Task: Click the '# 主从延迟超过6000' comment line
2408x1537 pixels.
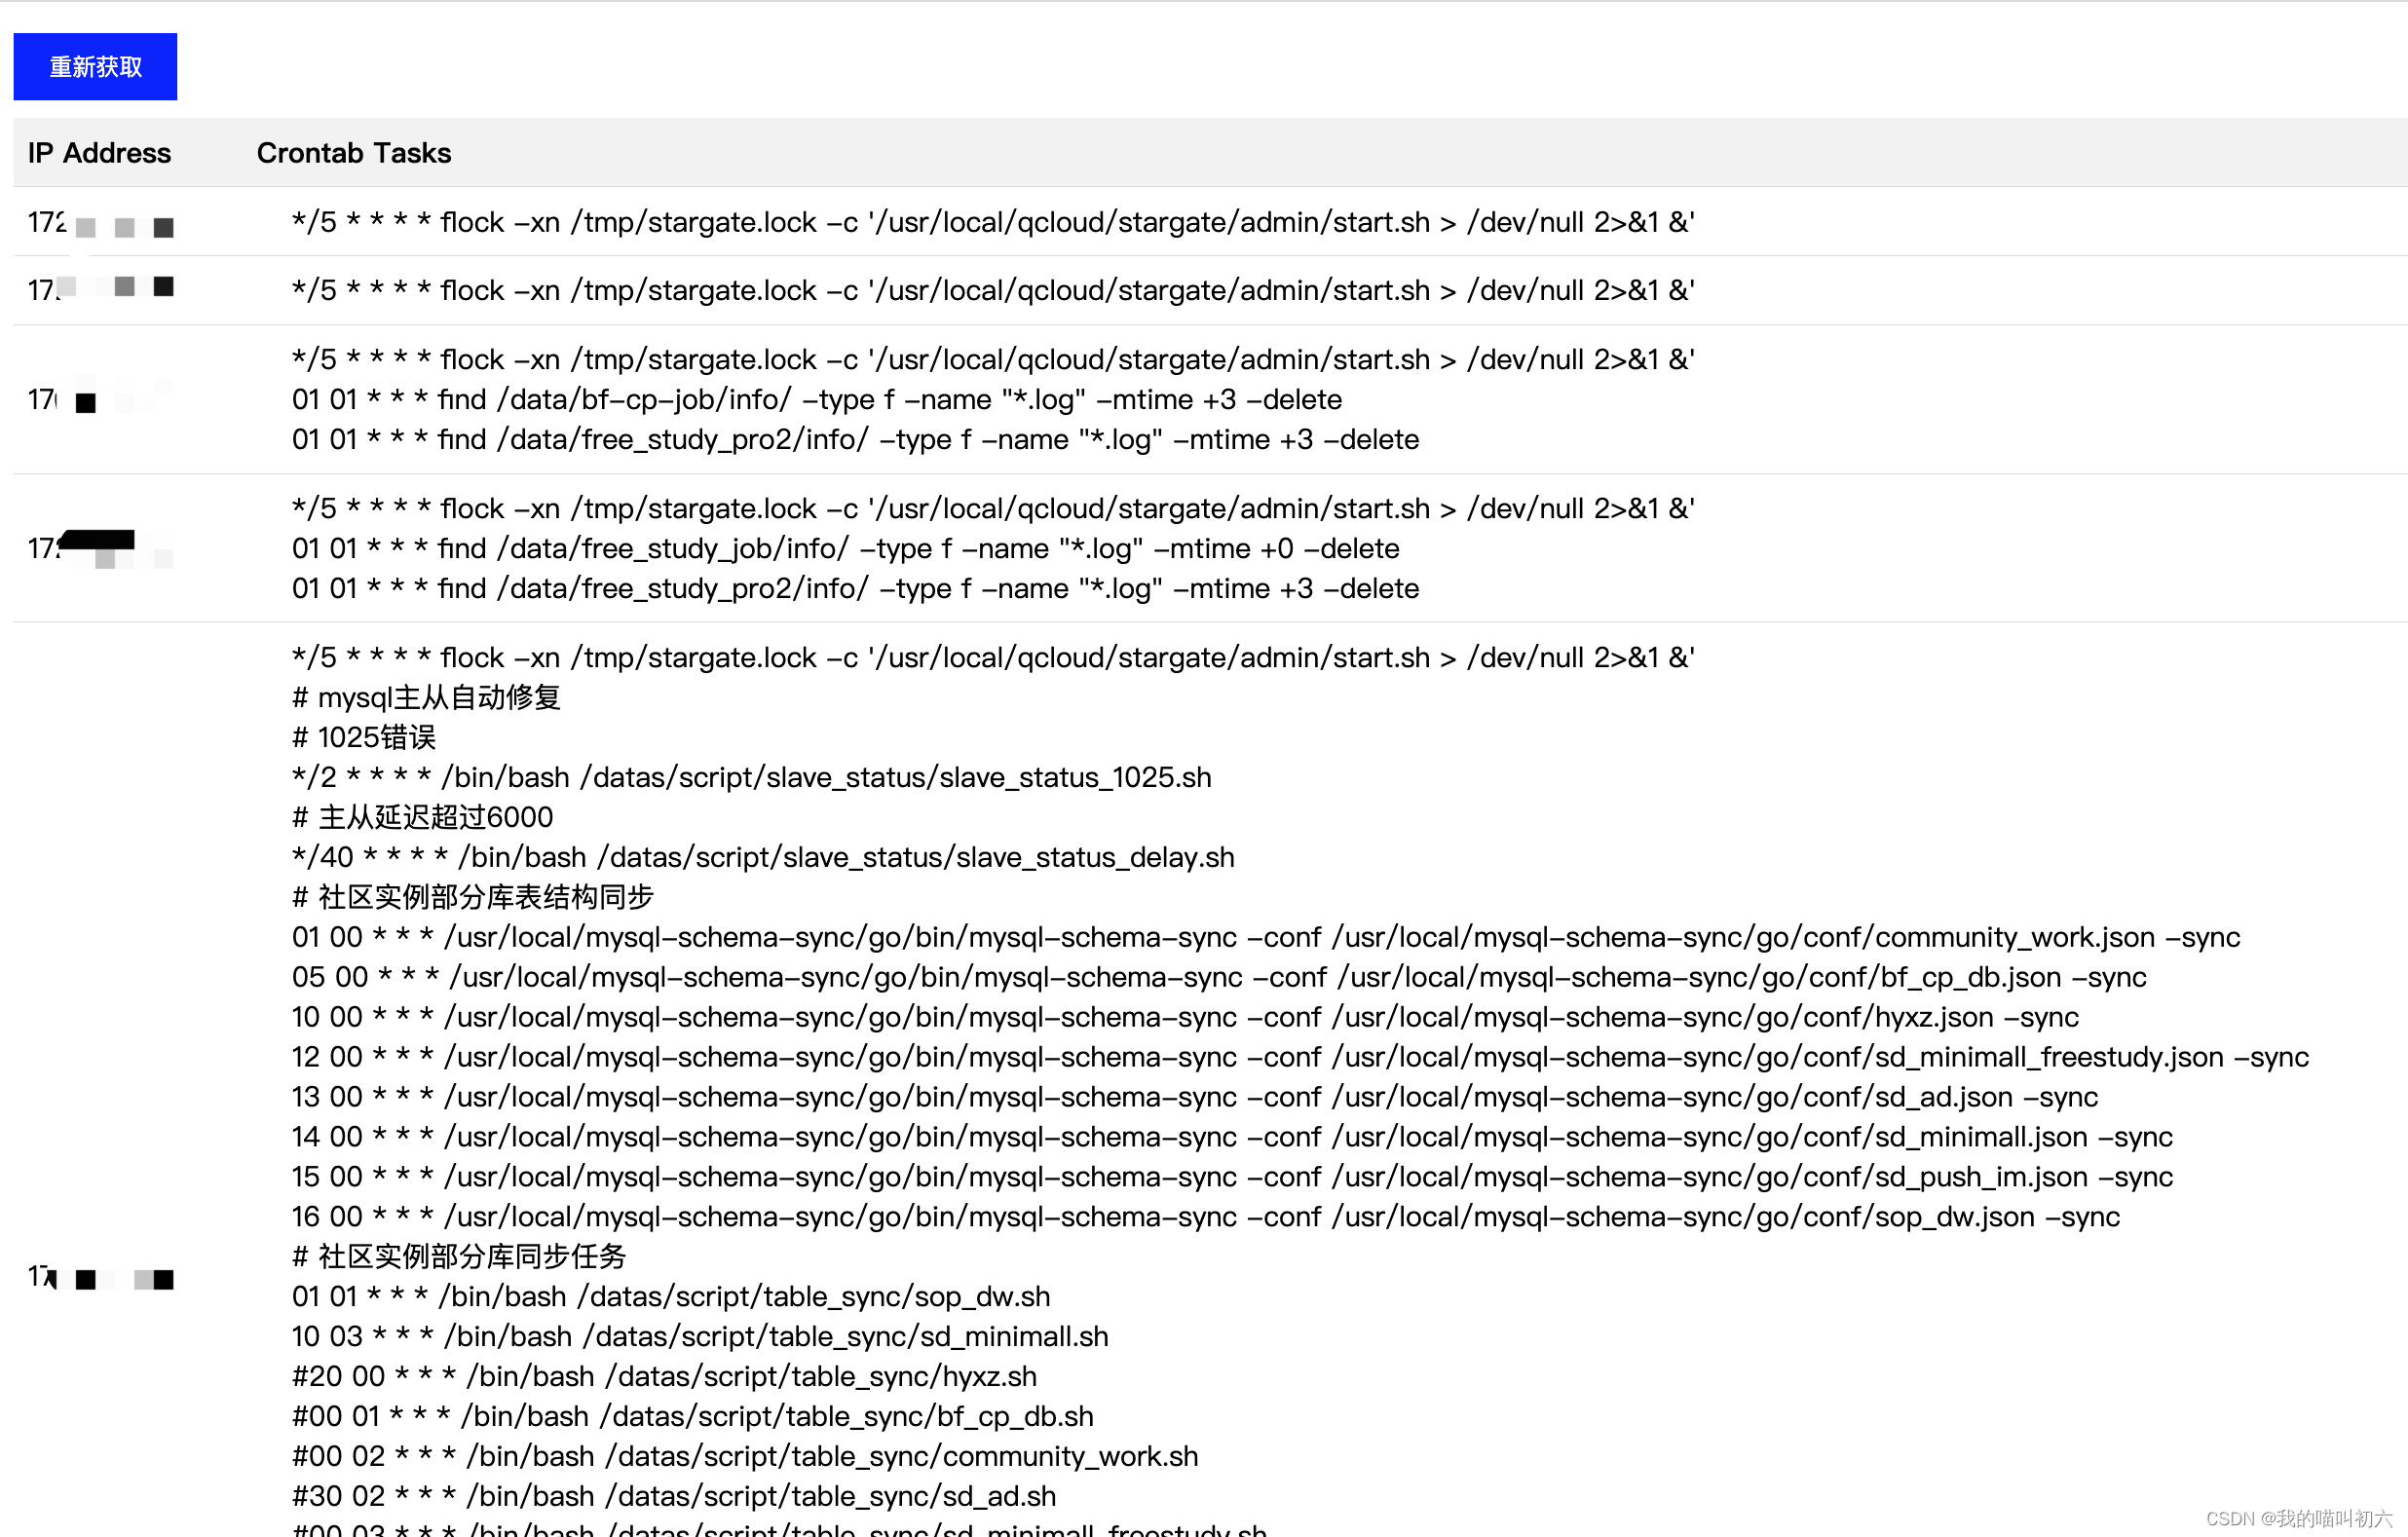Action: pyautogui.click(x=422, y=817)
